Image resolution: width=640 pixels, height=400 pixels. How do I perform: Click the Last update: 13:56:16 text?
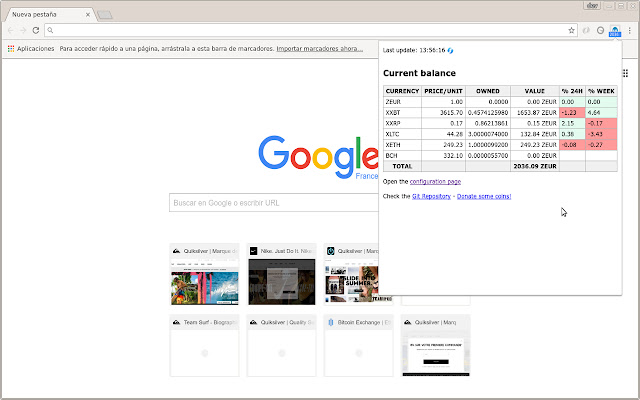pos(414,50)
